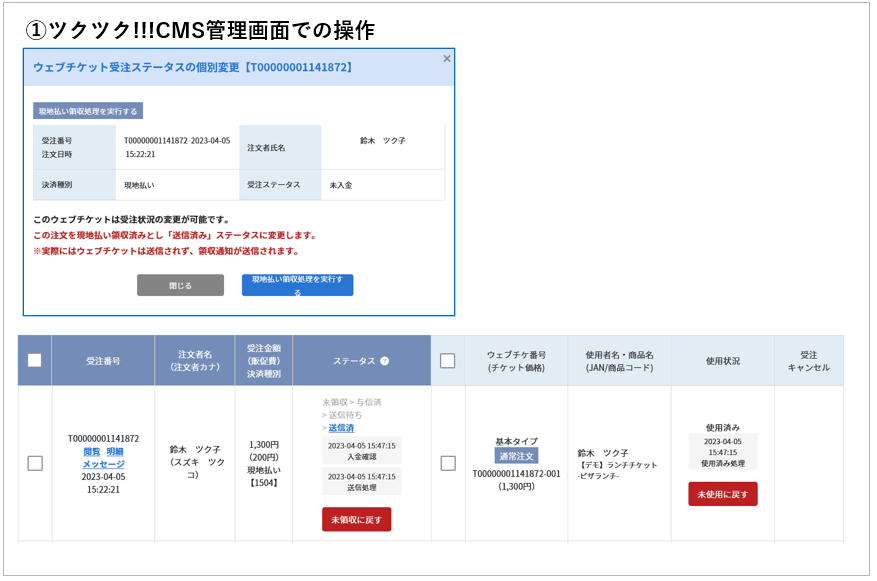Click product name 【デモ】ランチチケット

617,465
